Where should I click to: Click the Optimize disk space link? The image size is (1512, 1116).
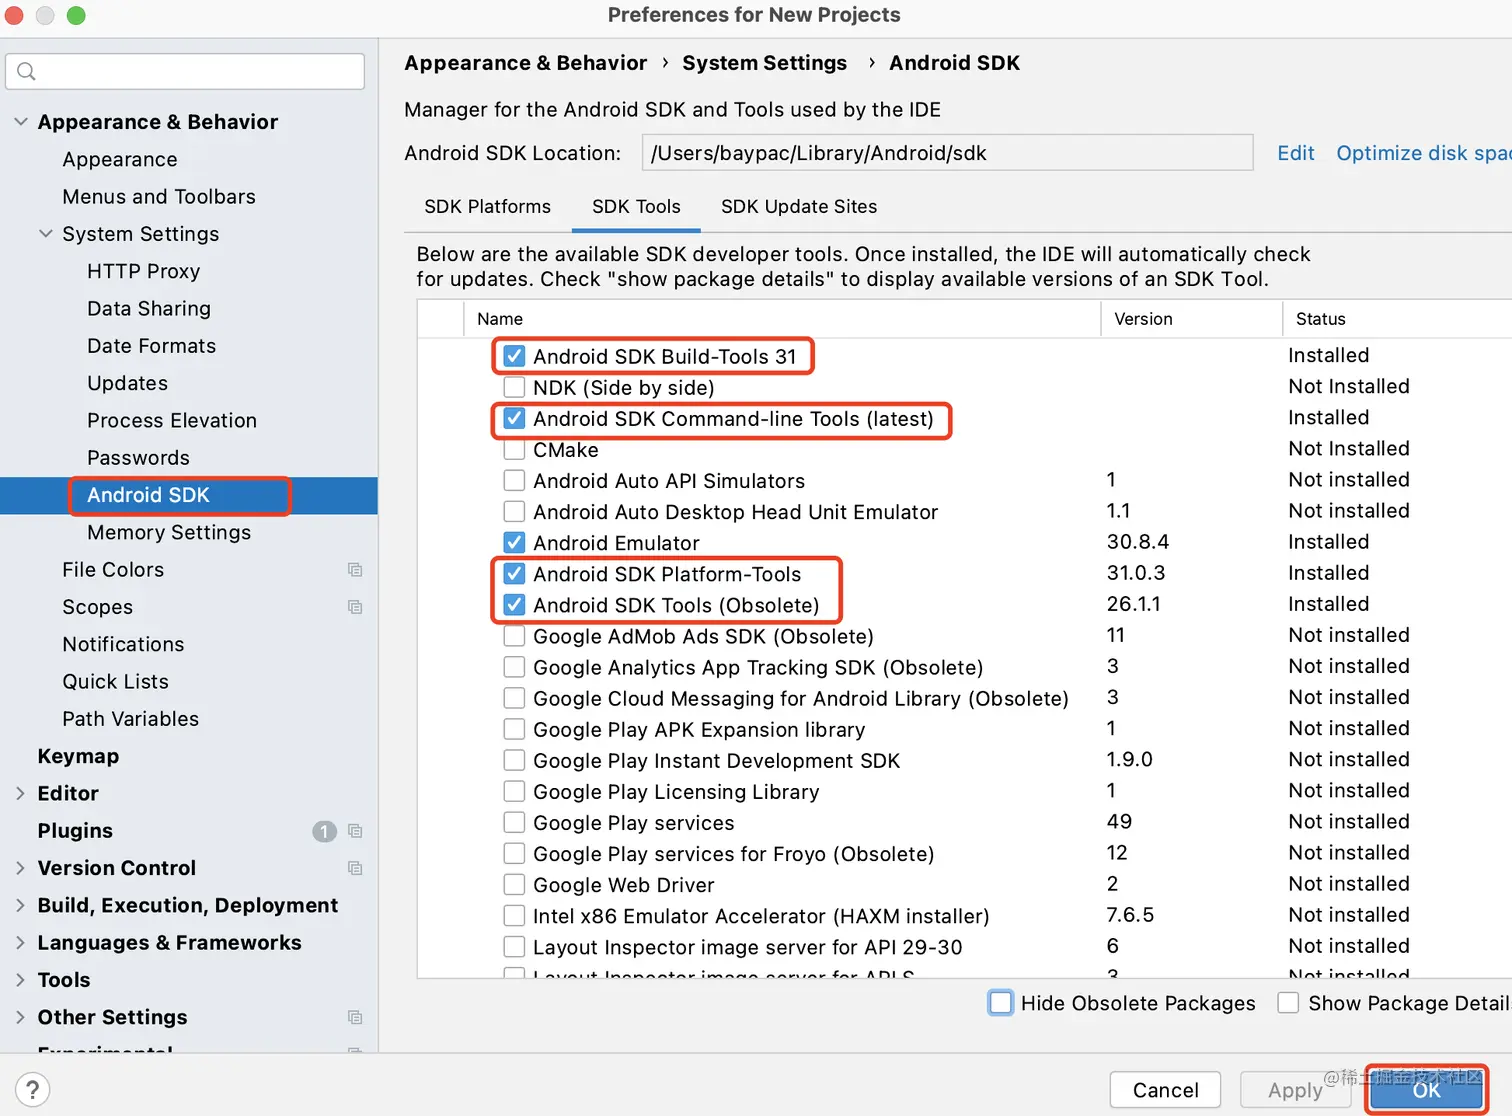point(1424,153)
